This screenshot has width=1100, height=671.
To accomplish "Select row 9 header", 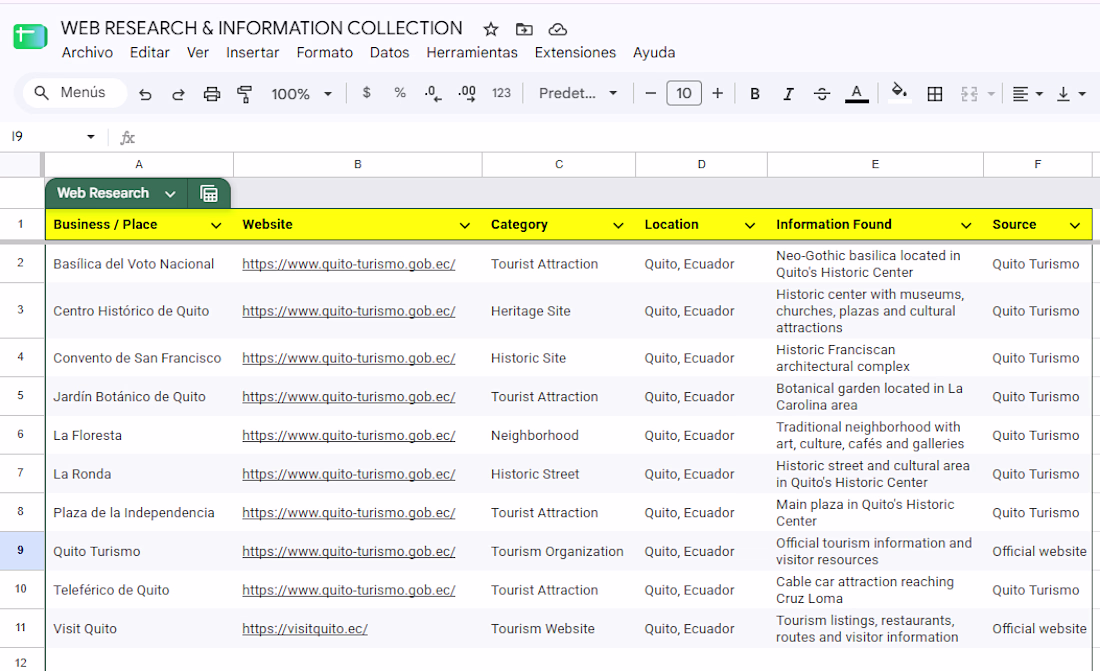I will pyautogui.click(x=20, y=550).
